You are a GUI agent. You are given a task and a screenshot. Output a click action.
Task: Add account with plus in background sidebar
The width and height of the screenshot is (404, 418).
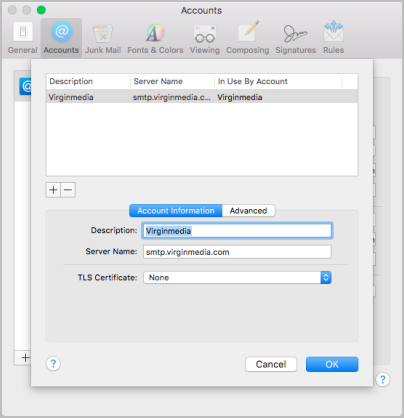[25, 358]
